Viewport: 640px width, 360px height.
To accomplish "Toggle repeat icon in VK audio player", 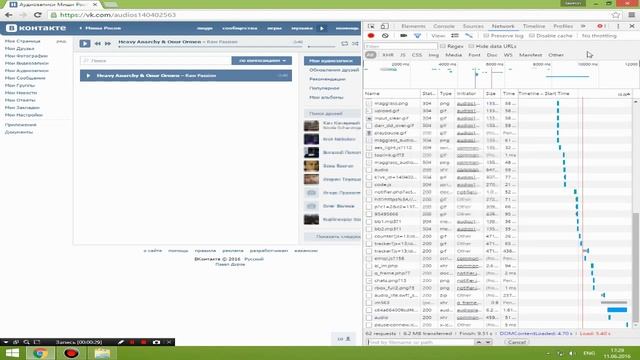I will (344, 43).
